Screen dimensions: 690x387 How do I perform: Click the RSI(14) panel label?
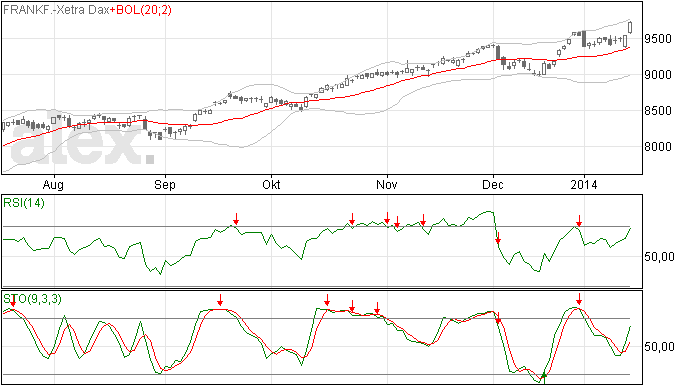click(24, 203)
